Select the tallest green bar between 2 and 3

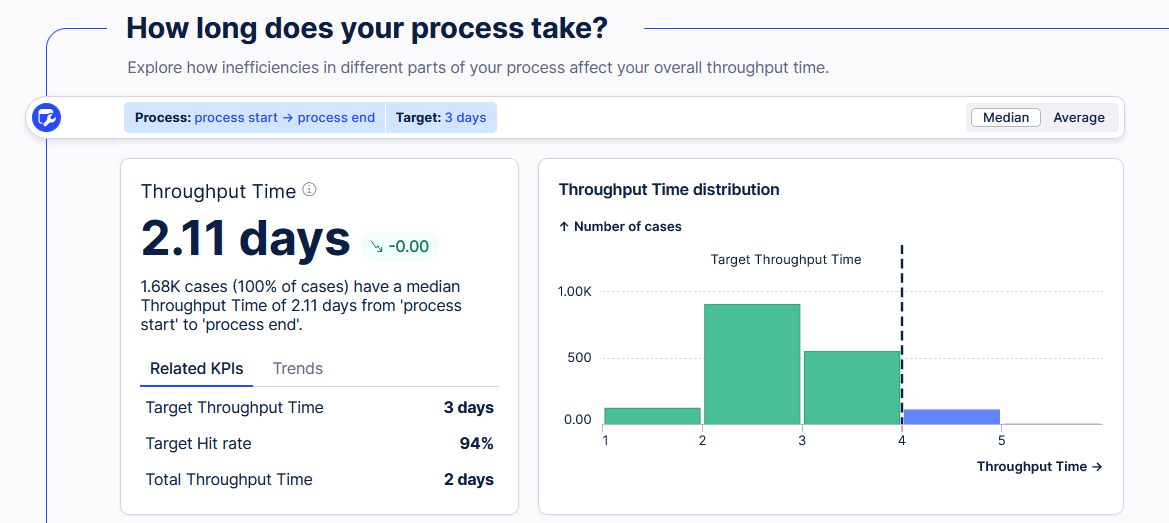tap(752, 364)
